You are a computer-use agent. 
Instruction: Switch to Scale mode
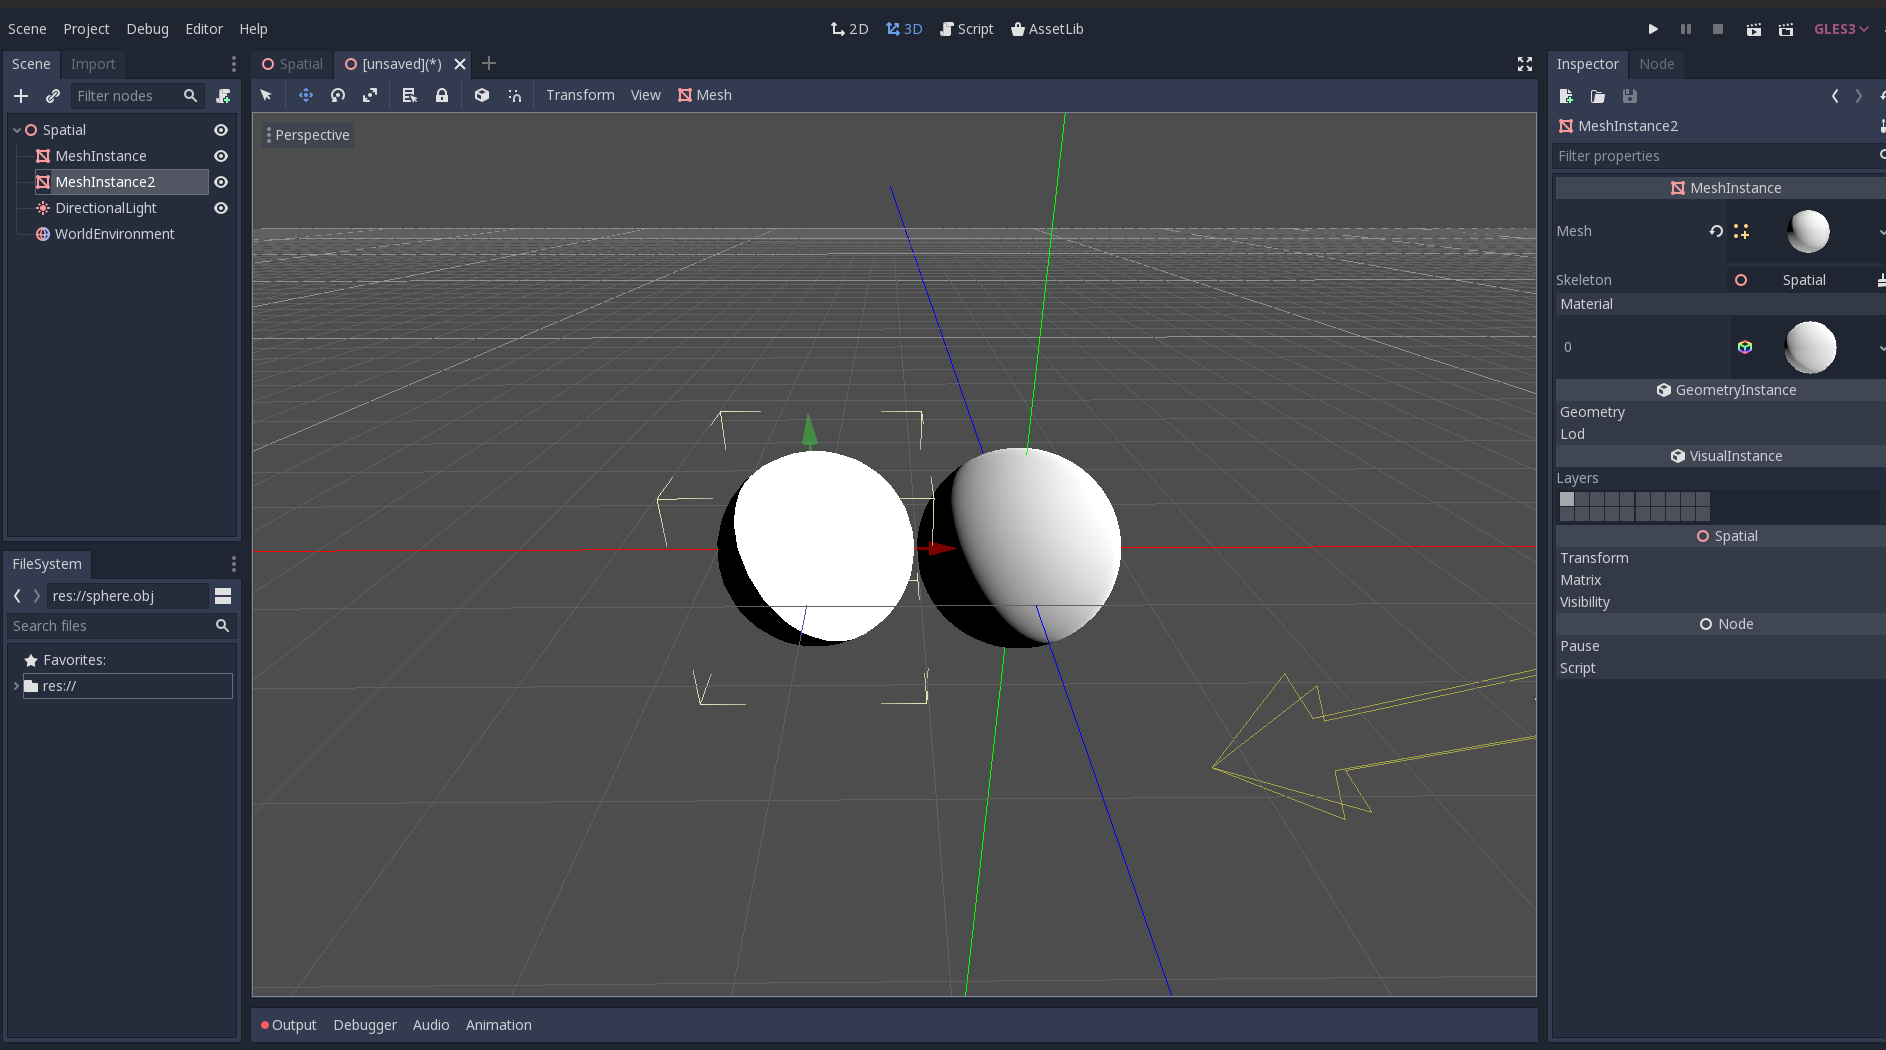(x=370, y=95)
